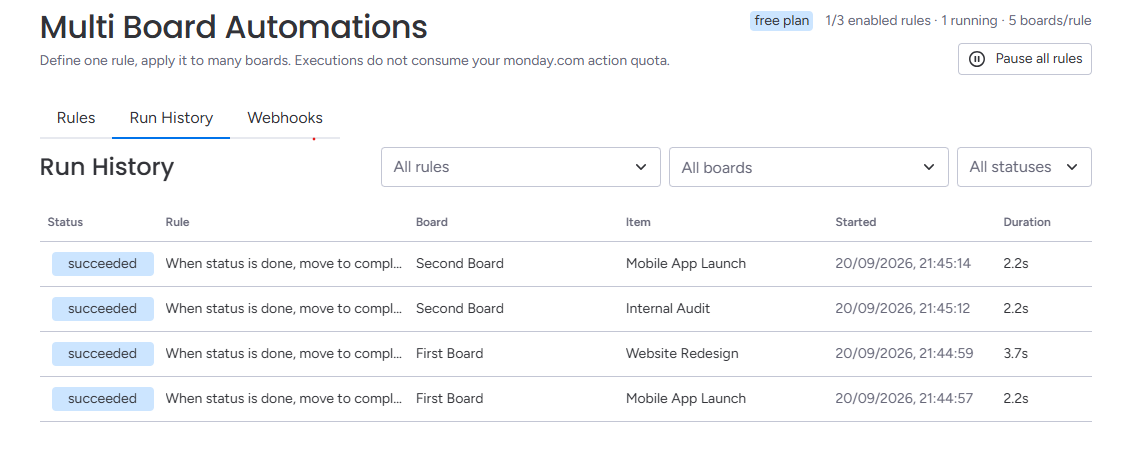Image resolution: width=1134 pixels, height=458 pixels.
Task: Switch to the Webhooks tab
Action: pyautogui.click(x=285, y=118)
